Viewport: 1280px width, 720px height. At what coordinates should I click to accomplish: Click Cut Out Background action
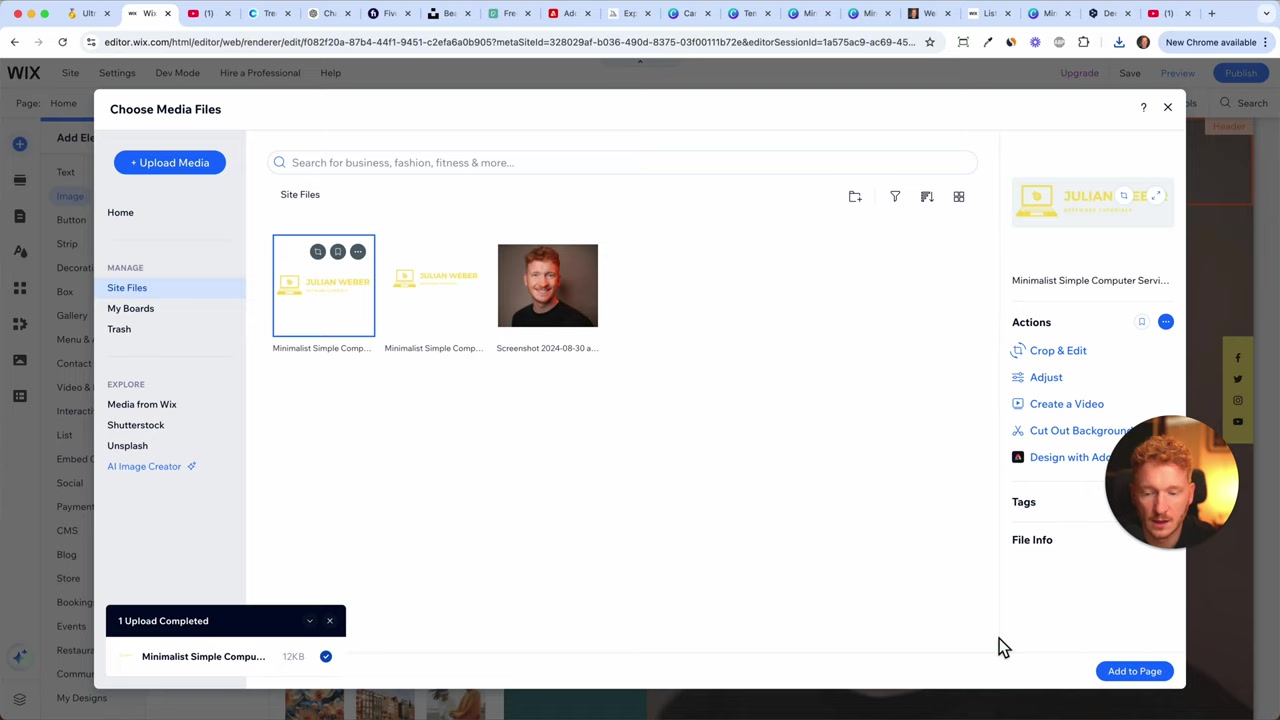click(x=1072, y=431)
